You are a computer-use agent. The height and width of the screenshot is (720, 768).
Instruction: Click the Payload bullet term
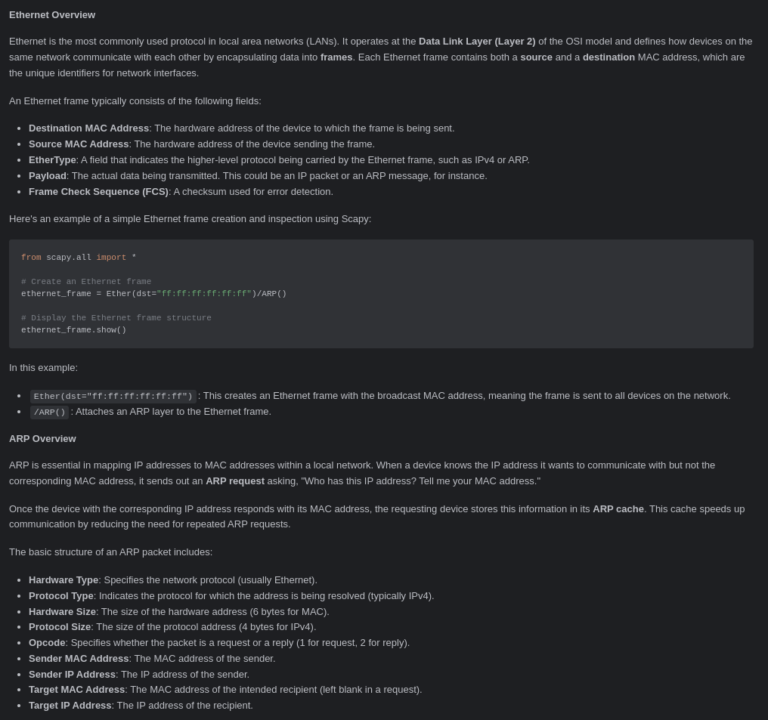pyautogui.click(x=47, y=176)
